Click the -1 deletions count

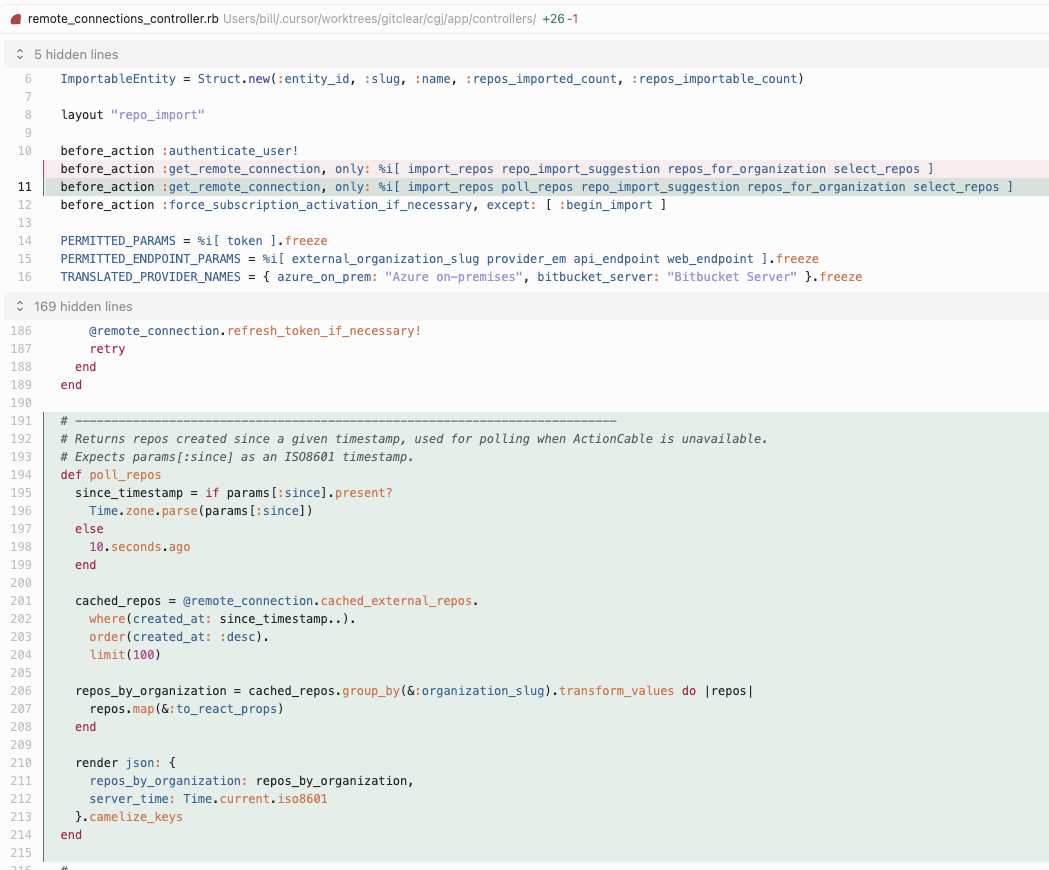tap(573, 19)
